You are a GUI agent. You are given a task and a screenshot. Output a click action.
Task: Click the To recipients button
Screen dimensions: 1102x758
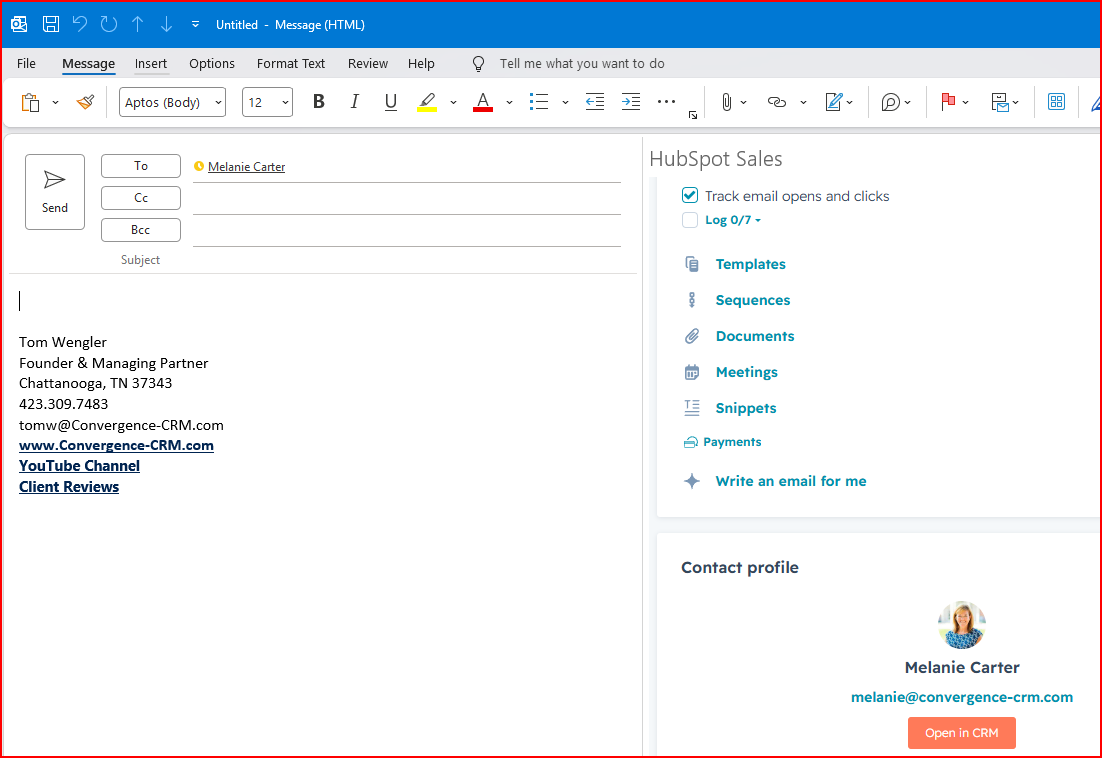[141, 166]
